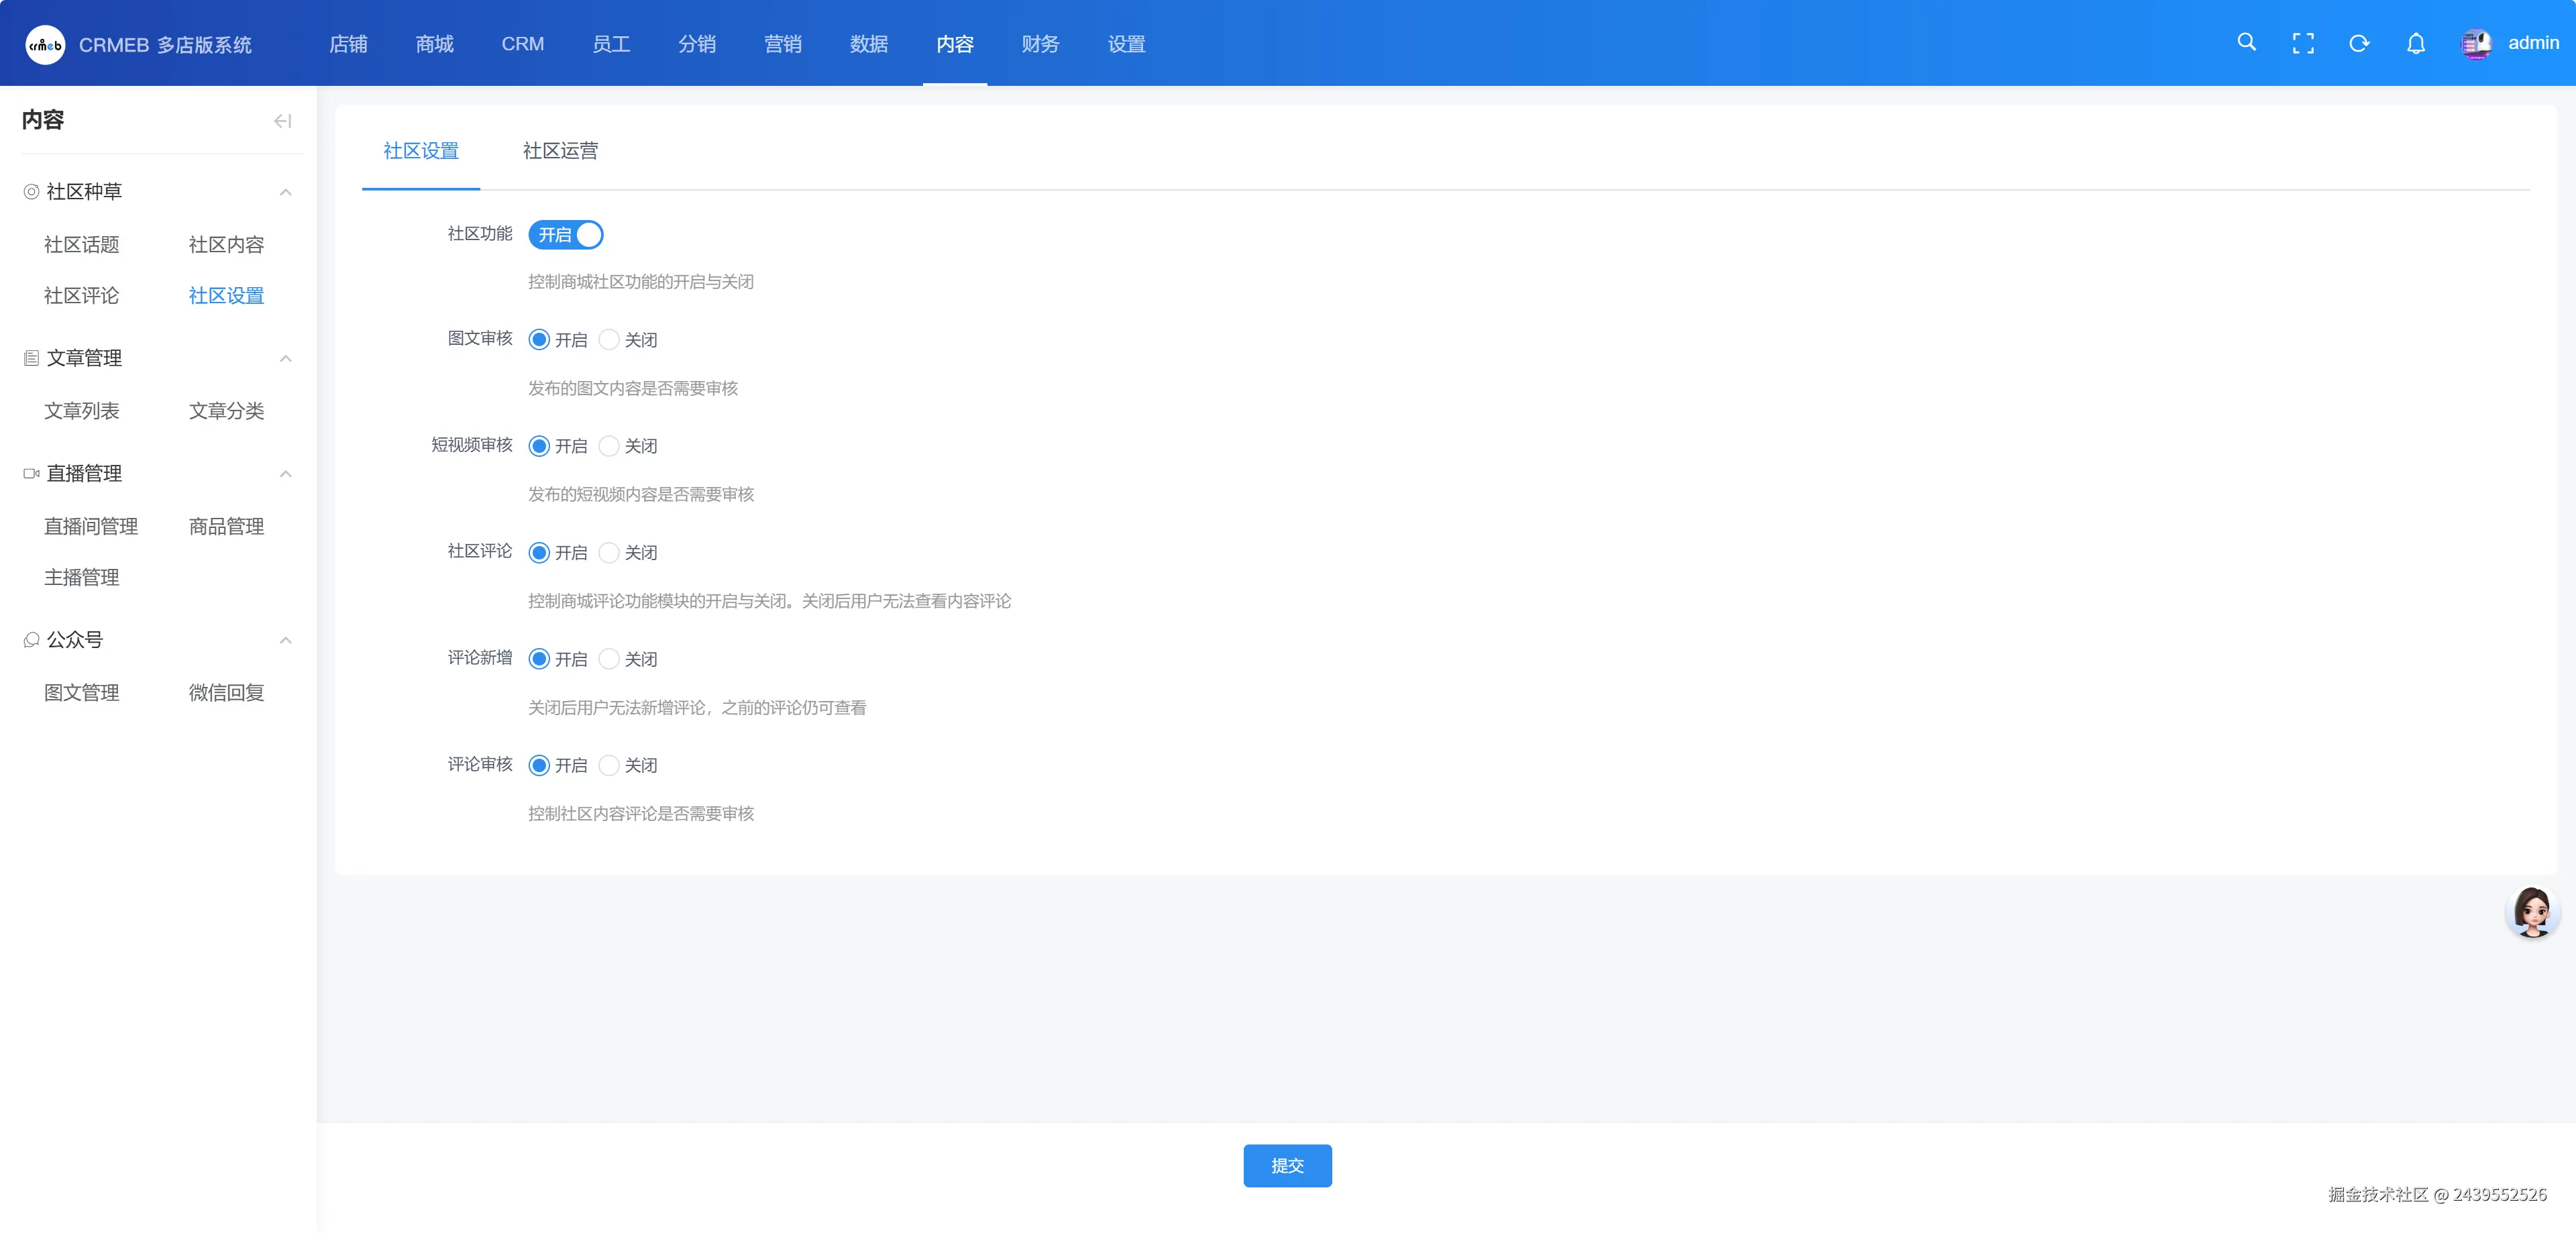
Task: Click the admin avatar icon
Action: (2476, 43)
